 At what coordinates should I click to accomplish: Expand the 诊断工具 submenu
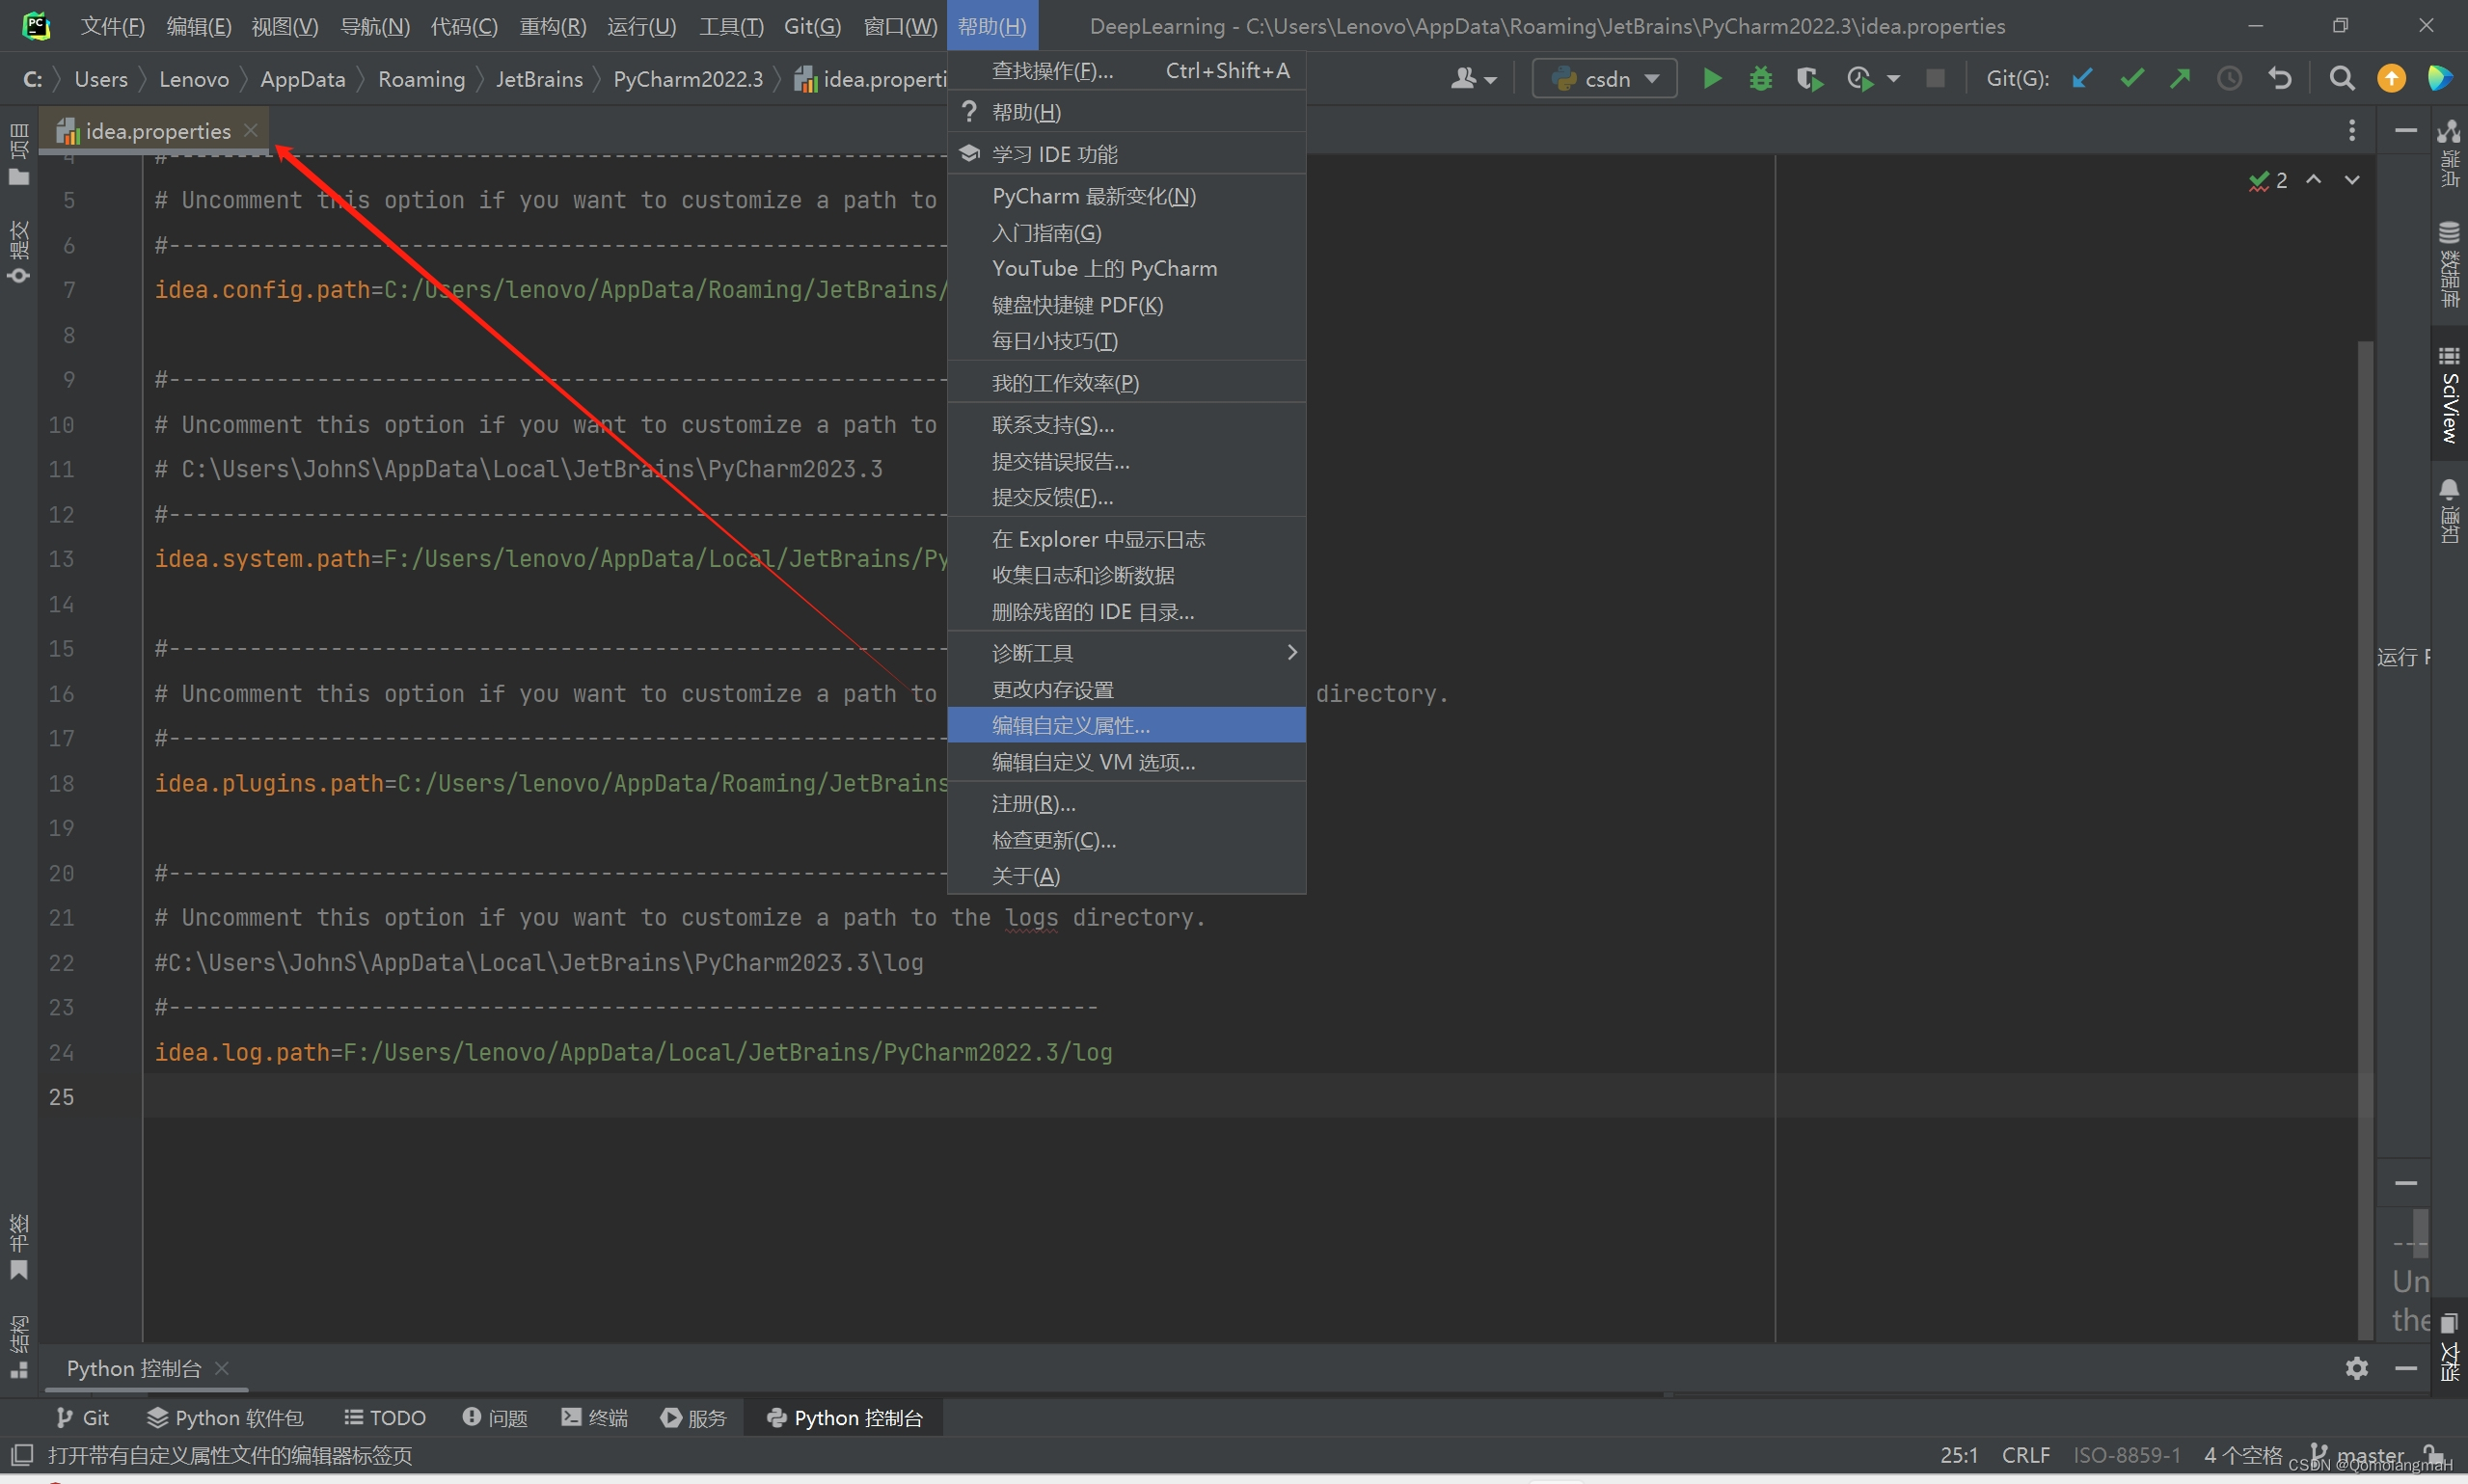tap(1126, 653)
